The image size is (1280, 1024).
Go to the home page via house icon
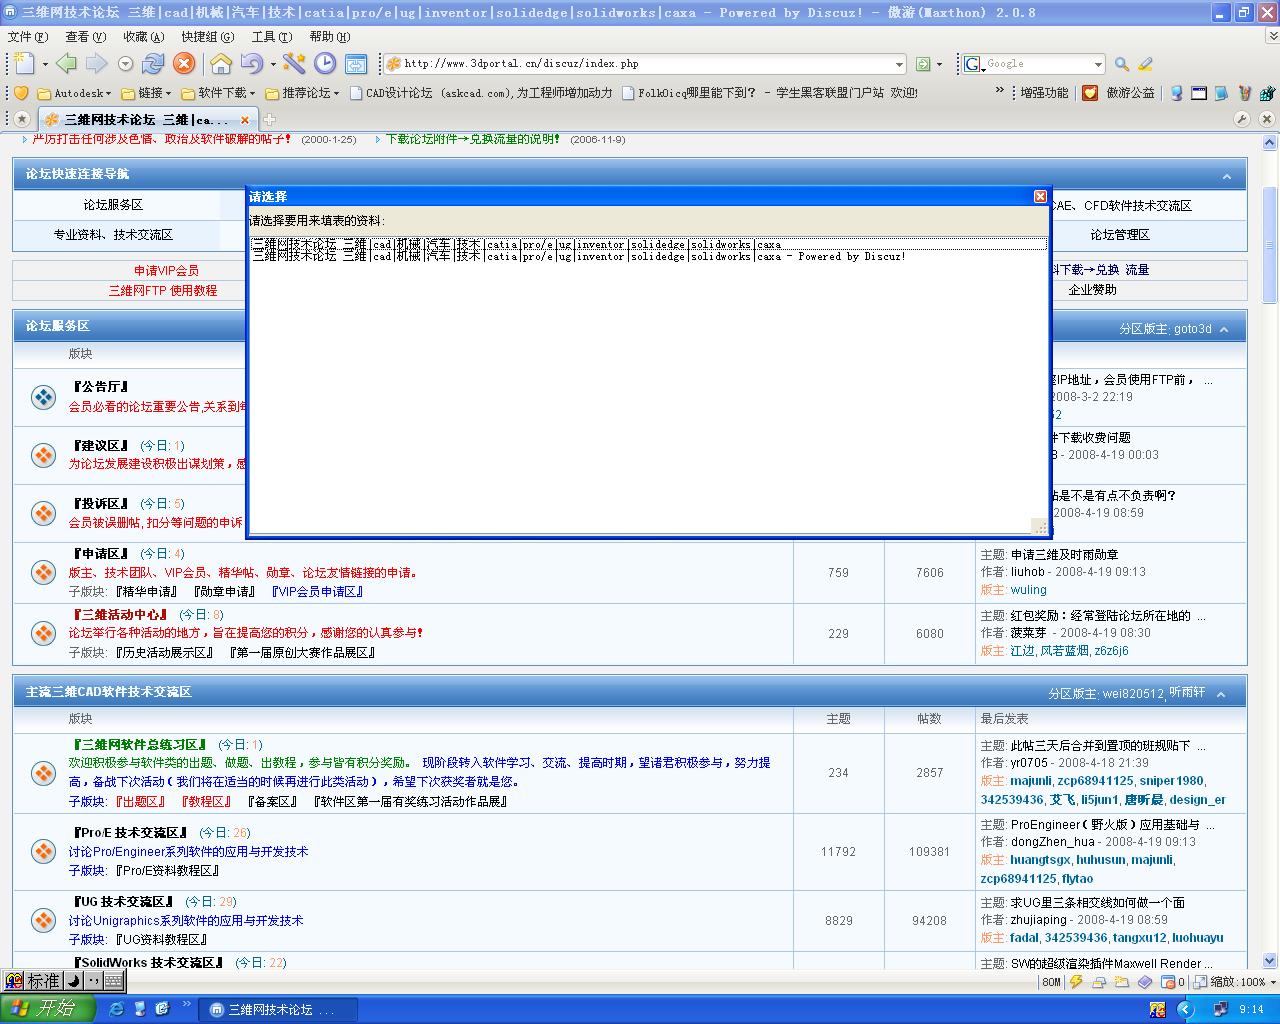pyautogui.click(x=221, y=63)
